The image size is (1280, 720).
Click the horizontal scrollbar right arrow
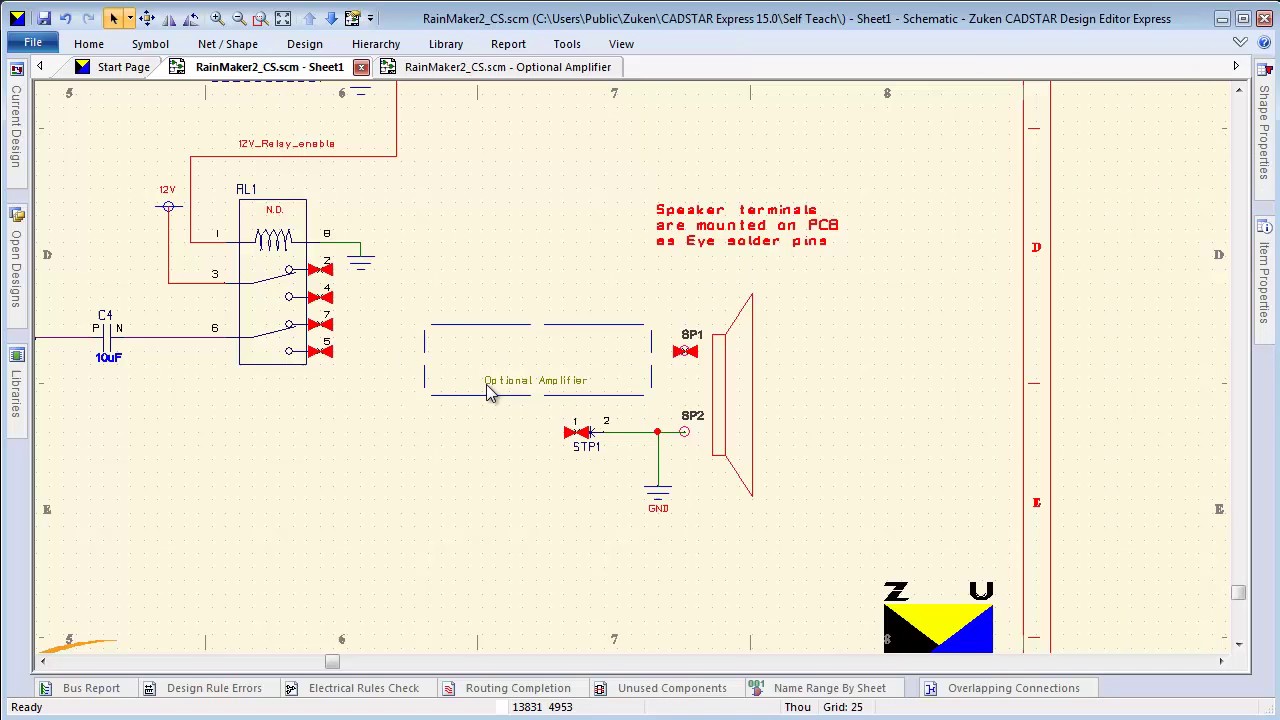[x=1221, y=661]
